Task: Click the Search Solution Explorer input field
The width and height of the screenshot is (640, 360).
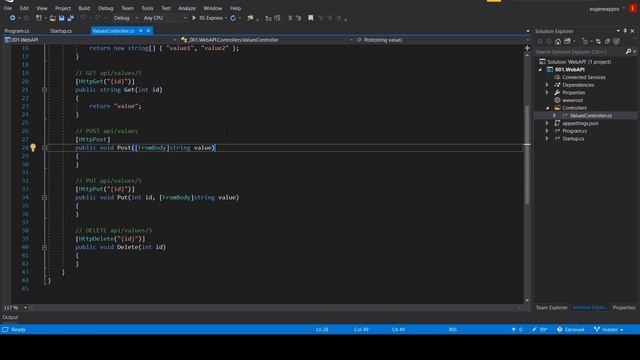Action: (x=580, y=52)
